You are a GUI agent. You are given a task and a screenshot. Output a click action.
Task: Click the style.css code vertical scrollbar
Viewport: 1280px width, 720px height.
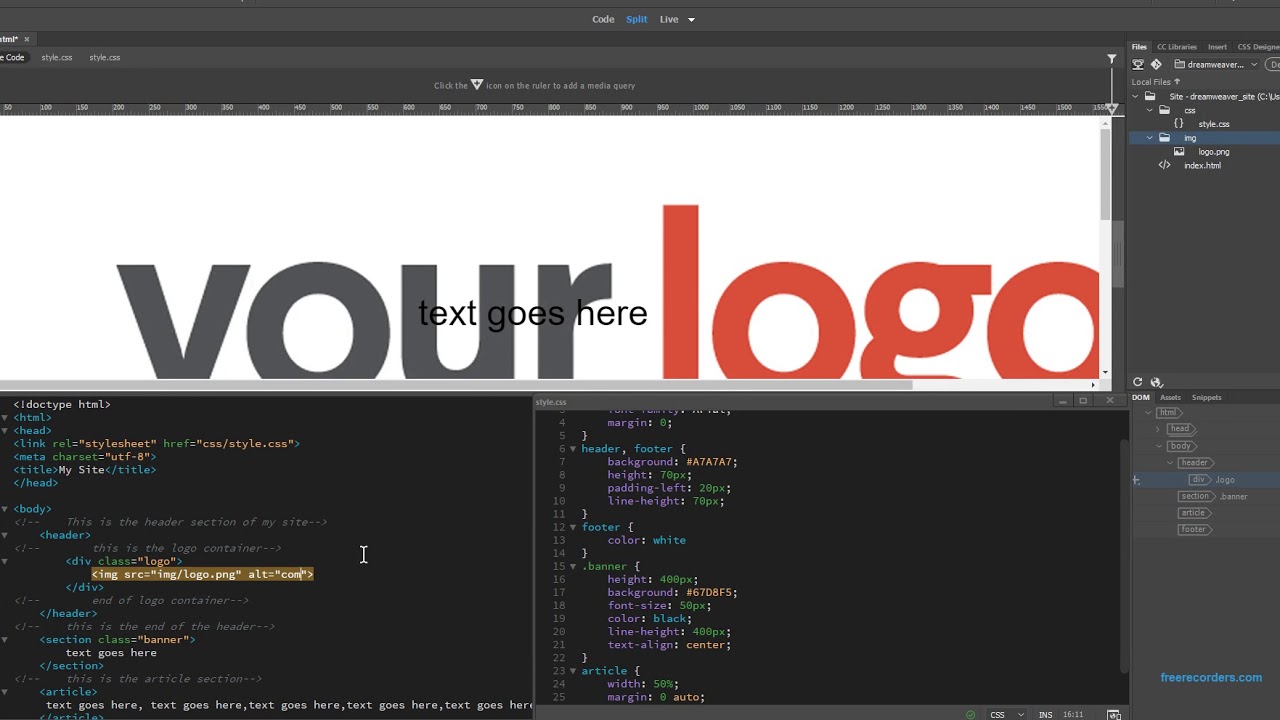coord(1124,555)
